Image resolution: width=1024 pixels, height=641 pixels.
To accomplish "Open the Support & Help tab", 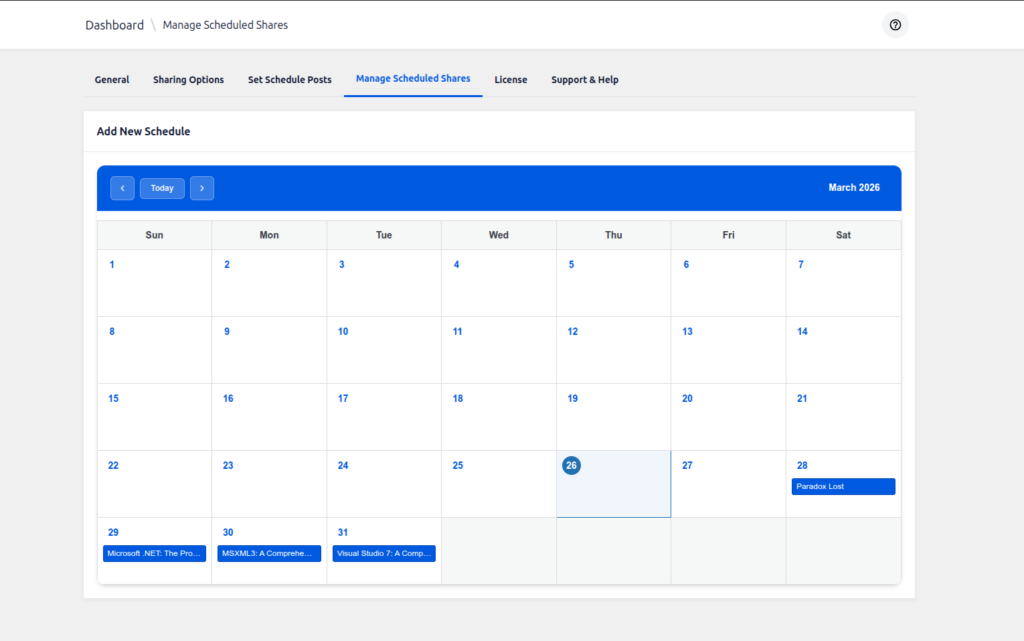I will tap(585, 80).
